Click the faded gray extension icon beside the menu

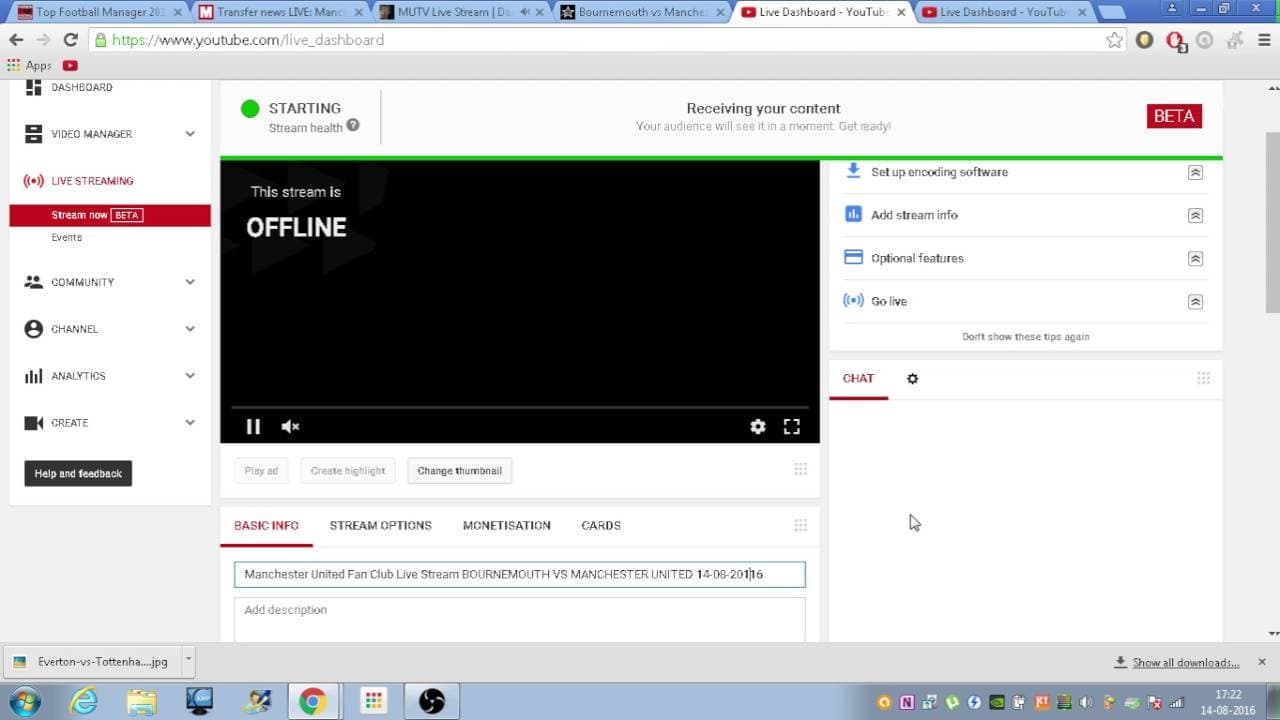click(x=1235, y=40)
